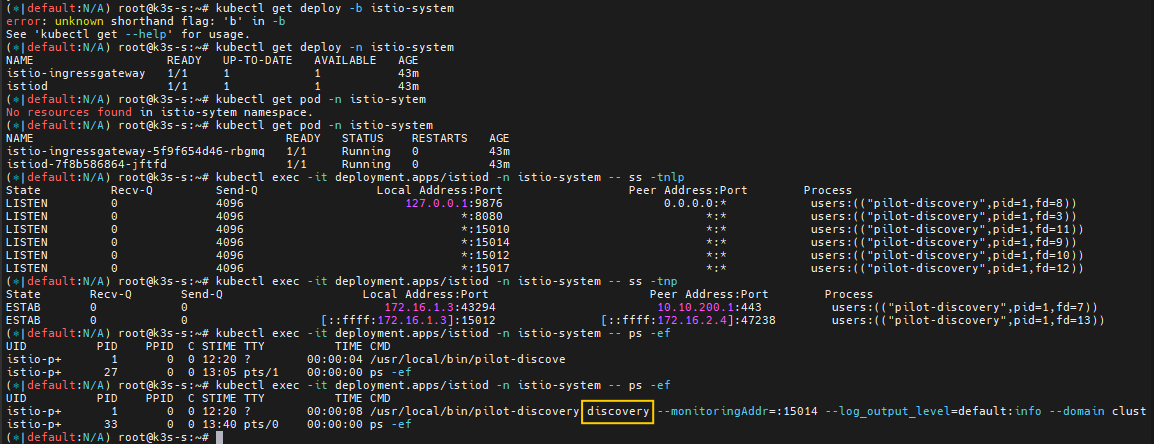Click TTY value 'pts/0'
The height and width of the screenshot is (444, 1154).
[261, 424]
